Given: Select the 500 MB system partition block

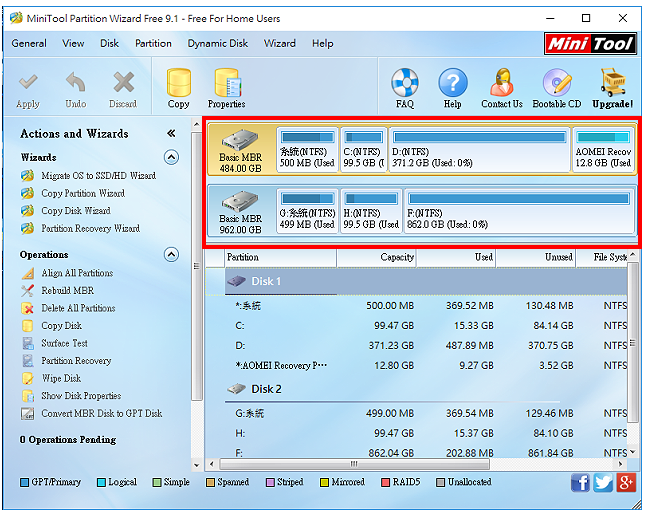Looking at the screenshot, I should (x=307, y=150).
